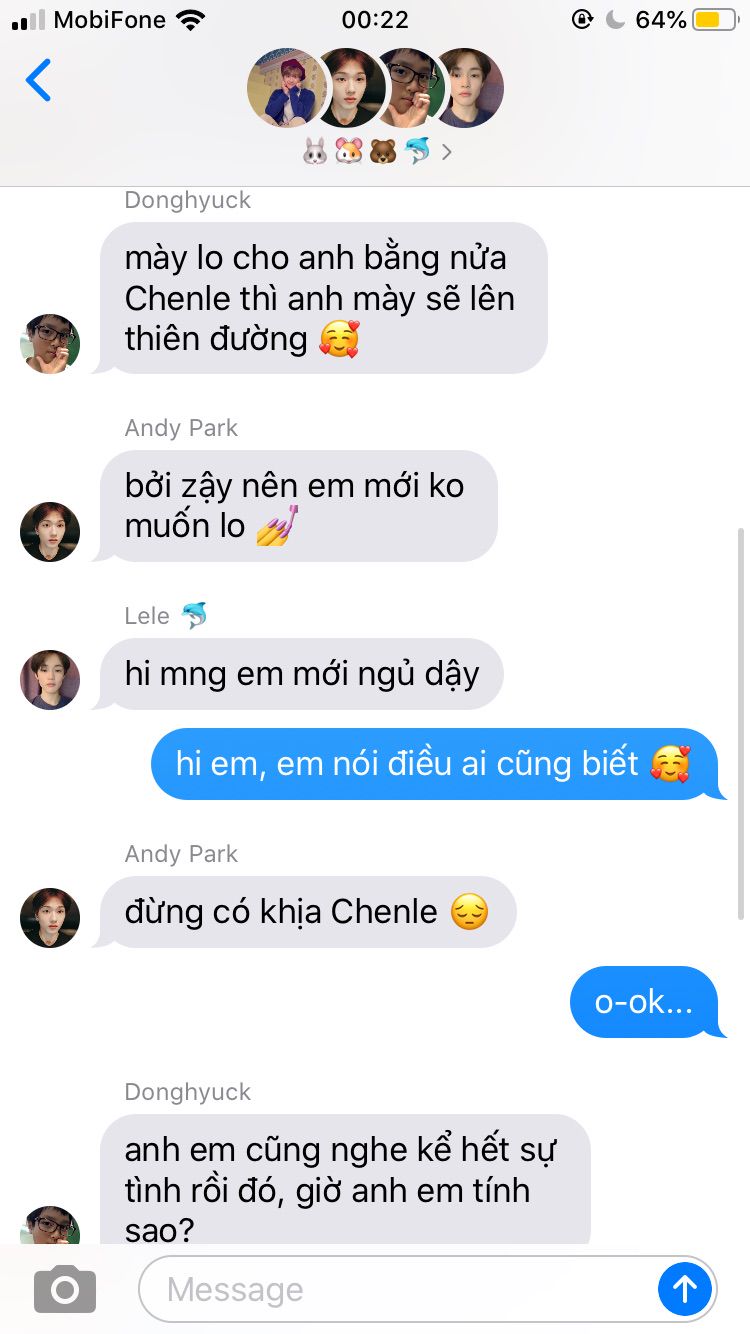Screen dimensions: 750x1334
Task: Tap the blue send arrow button
Action: (685, 1289)
